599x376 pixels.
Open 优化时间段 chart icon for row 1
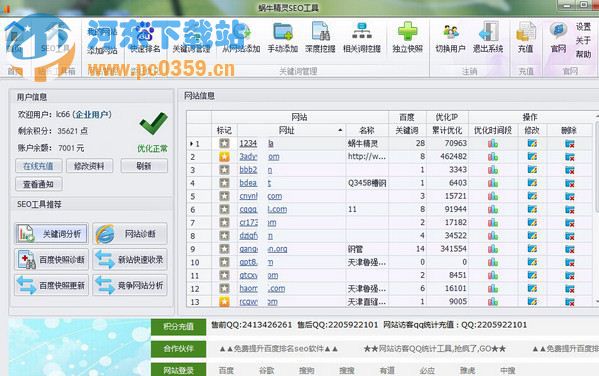point(493,144)
